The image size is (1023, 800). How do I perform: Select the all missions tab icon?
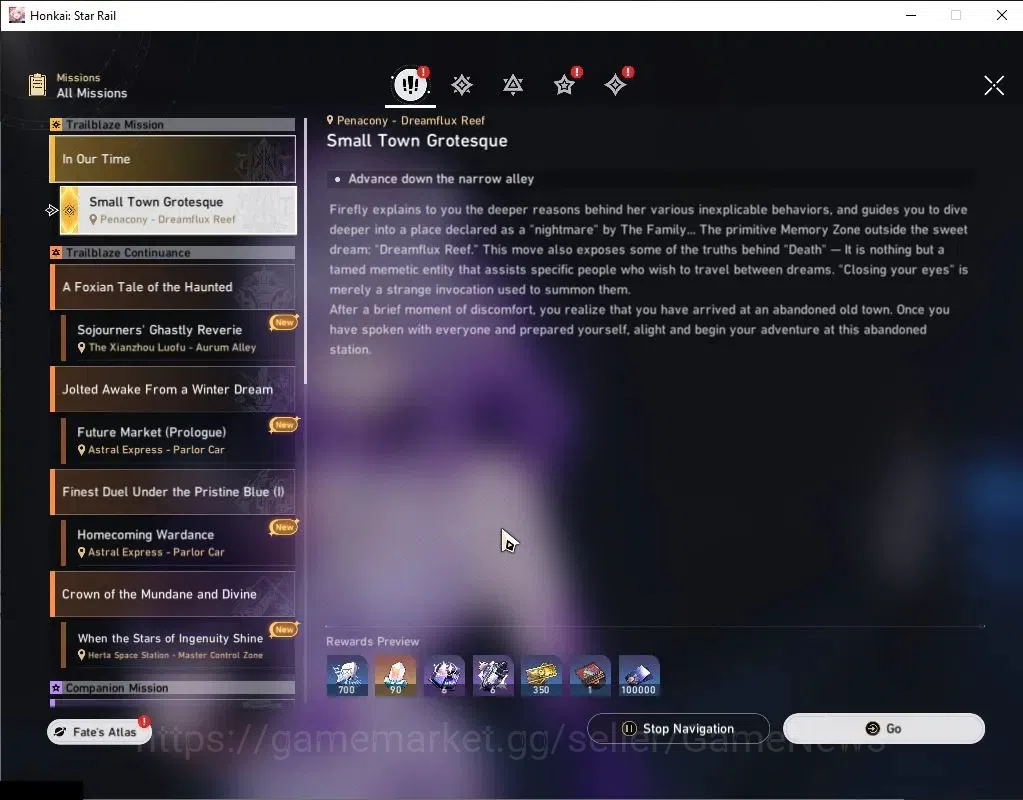pos(410,84)
